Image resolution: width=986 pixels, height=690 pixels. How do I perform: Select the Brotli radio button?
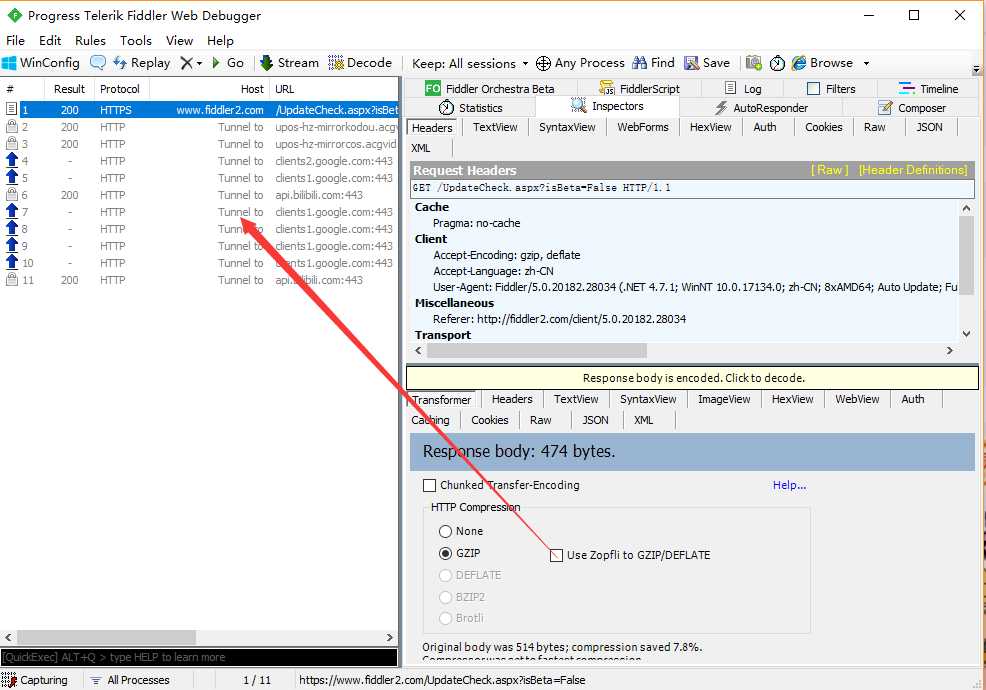point(445,618)
